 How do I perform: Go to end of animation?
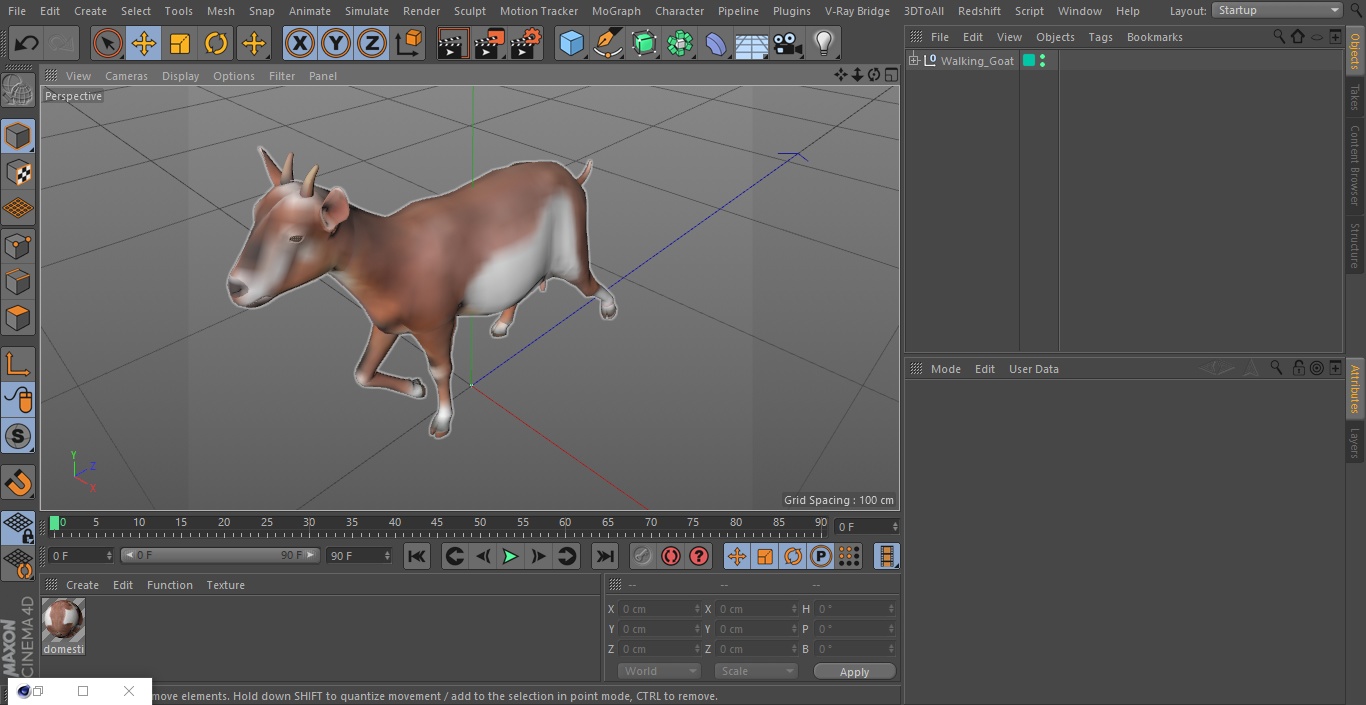coord(605,556)
